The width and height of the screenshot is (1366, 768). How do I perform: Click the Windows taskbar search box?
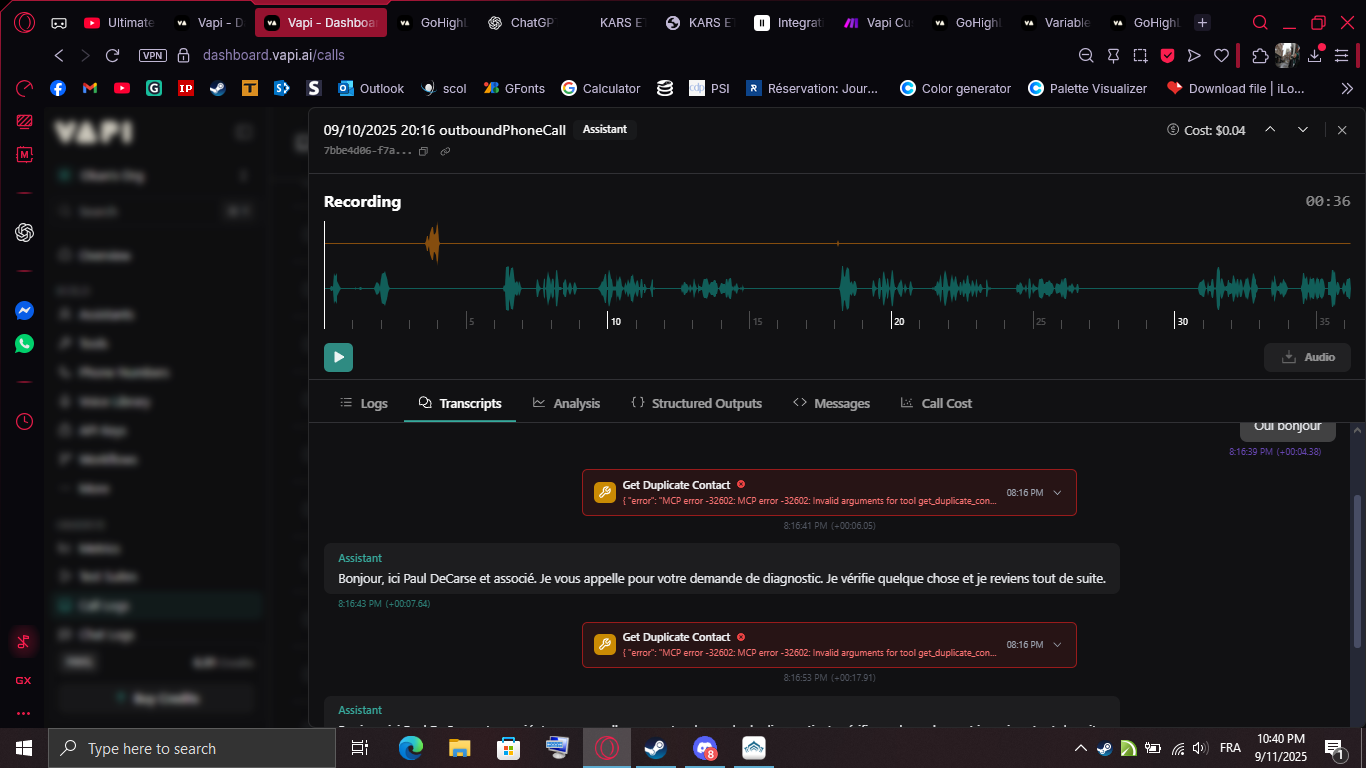[x=192, y=748]
